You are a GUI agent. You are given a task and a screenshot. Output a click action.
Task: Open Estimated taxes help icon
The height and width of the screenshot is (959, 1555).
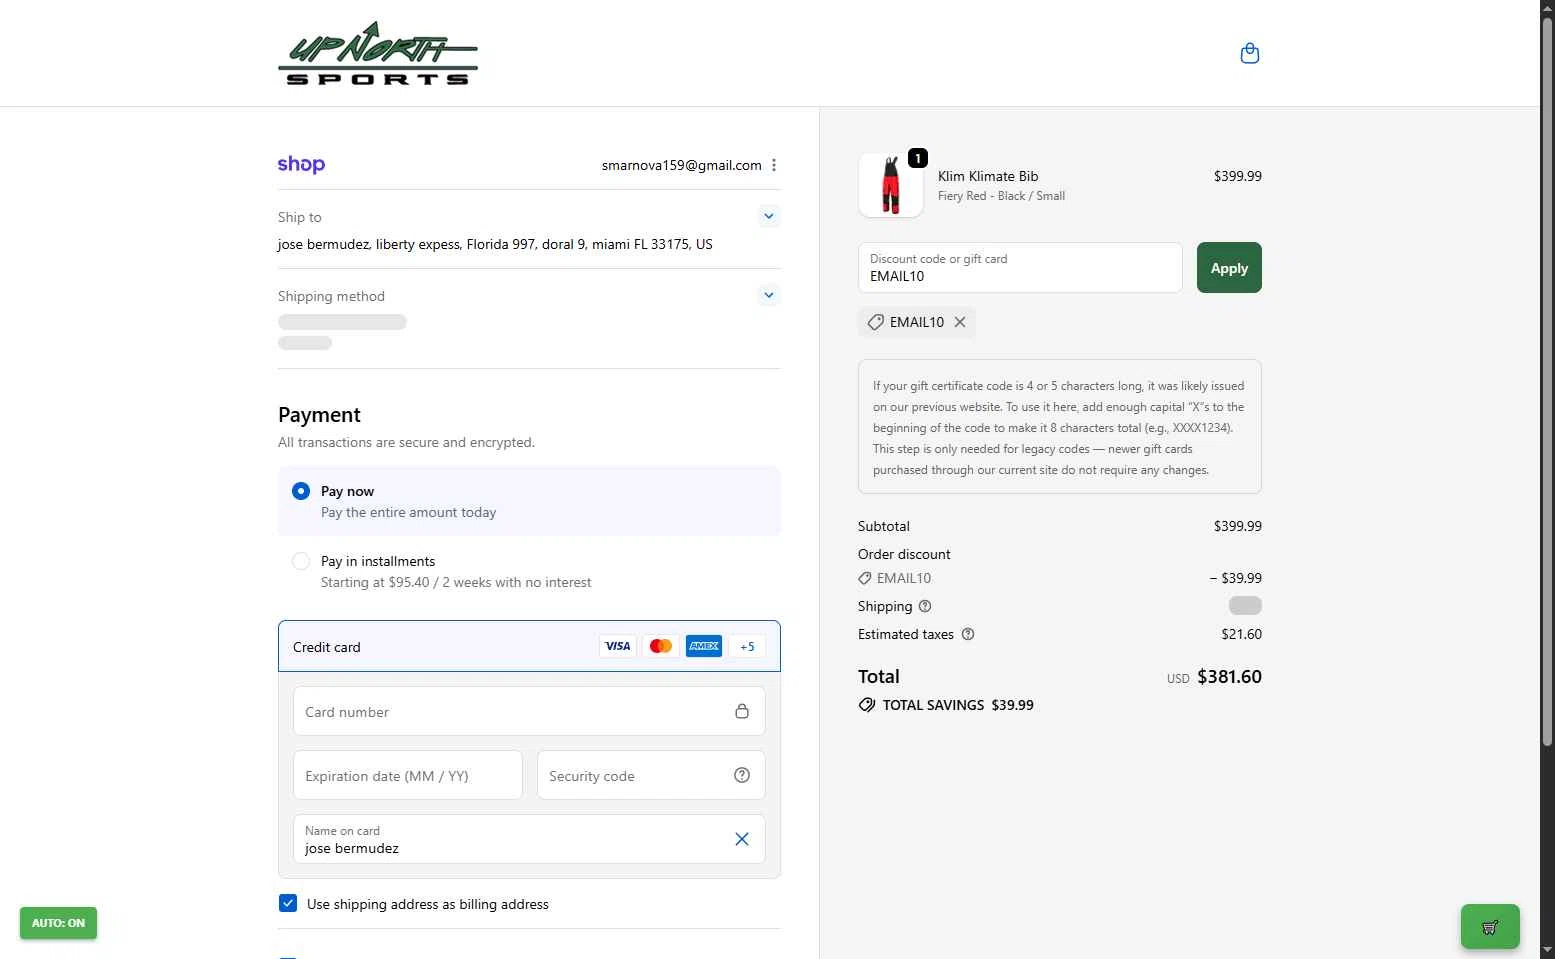[968, 634]
